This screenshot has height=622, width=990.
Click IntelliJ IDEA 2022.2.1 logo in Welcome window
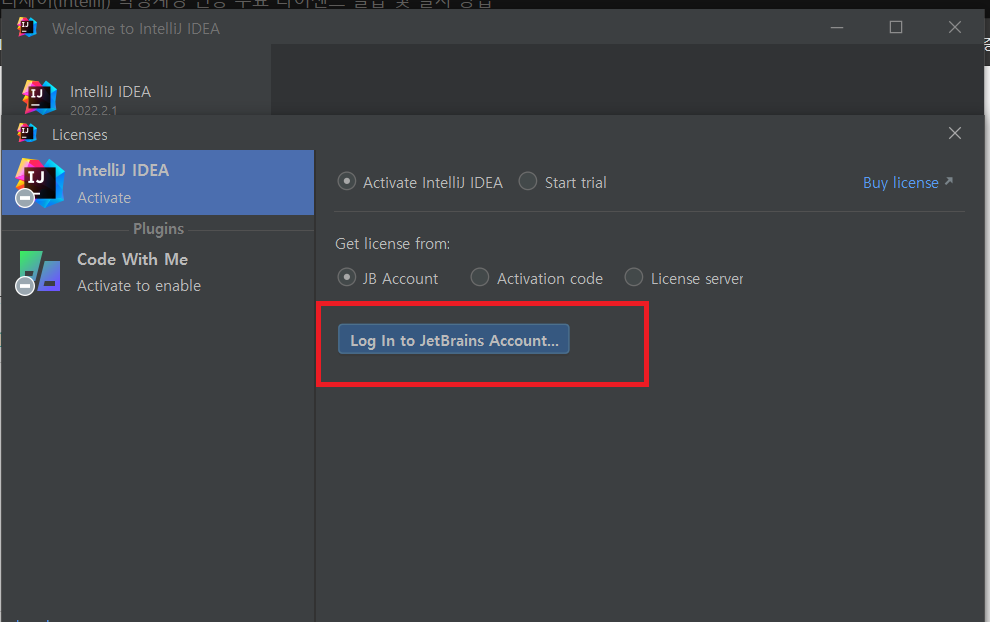click(39, 97)
